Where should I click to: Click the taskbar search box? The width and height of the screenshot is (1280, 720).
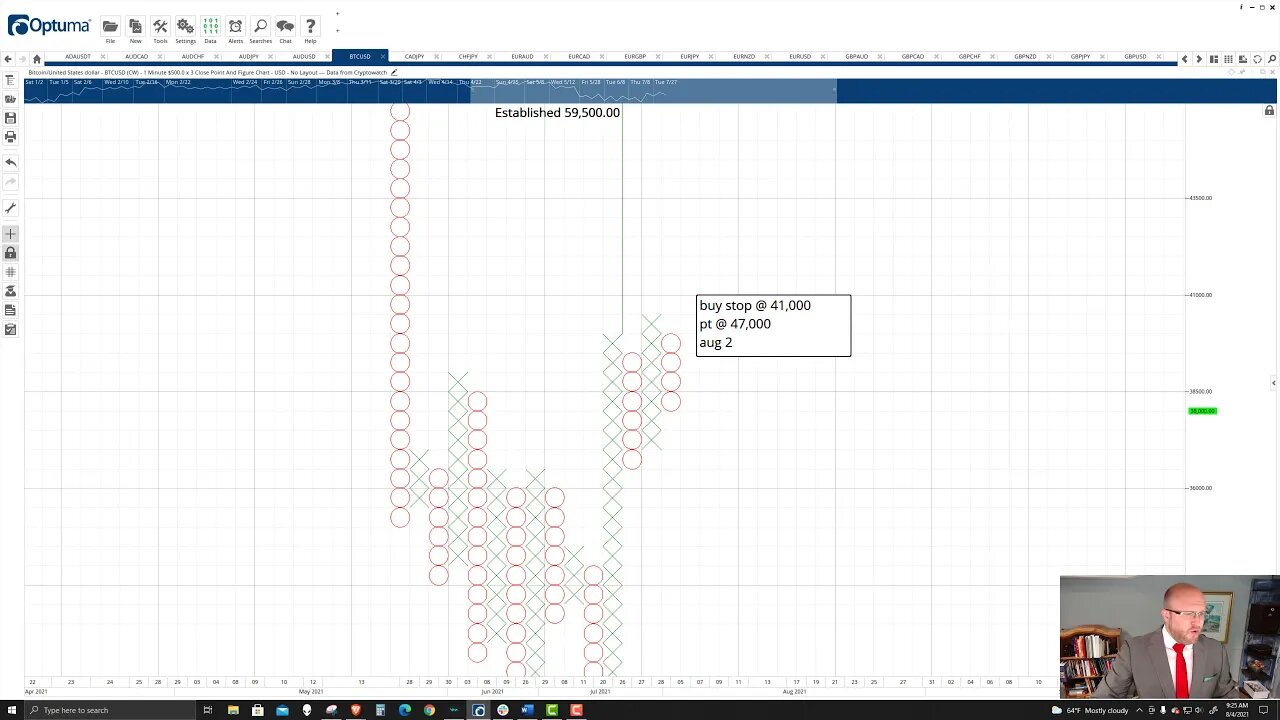[x=112, y=710]
